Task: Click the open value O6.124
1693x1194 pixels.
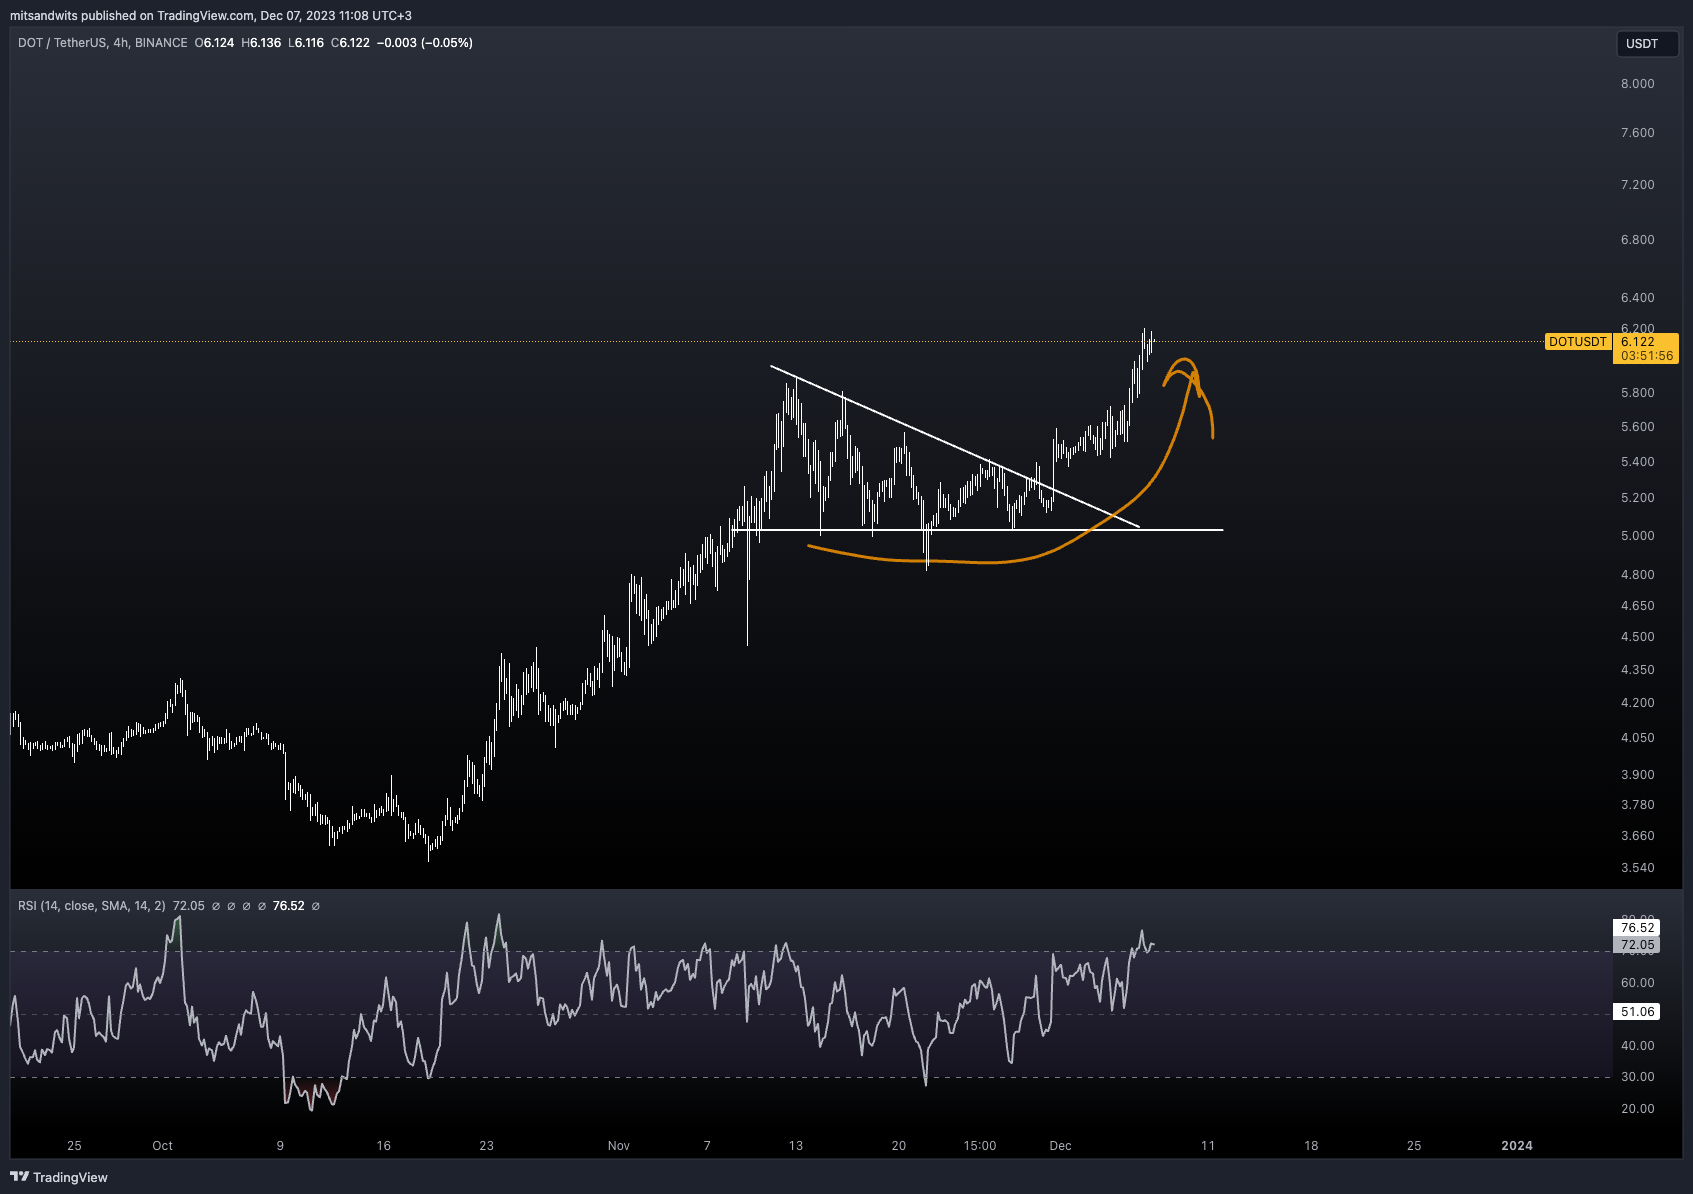Action: point(214,43)
